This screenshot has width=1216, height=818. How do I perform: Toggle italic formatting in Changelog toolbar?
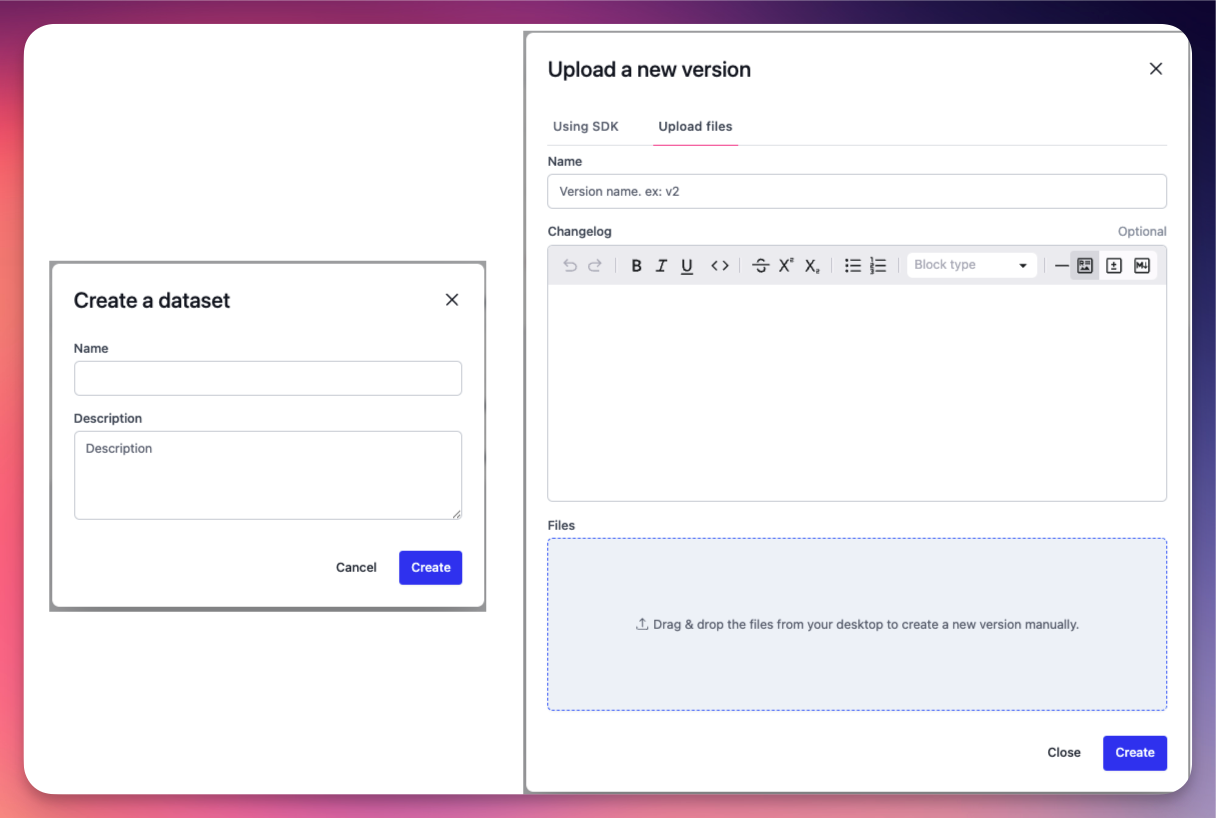[661, 265]
